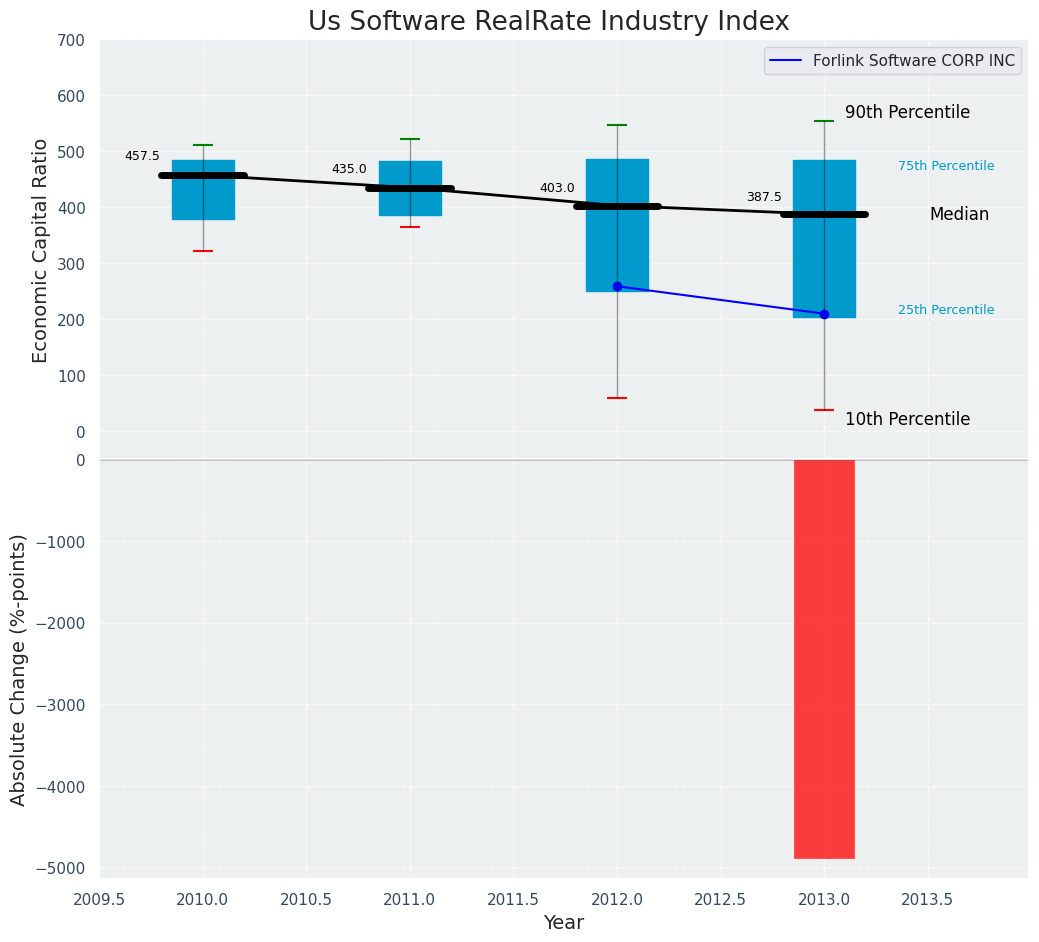
Task: Click the 435.0 median value label
Action: [x=349, y=169]
